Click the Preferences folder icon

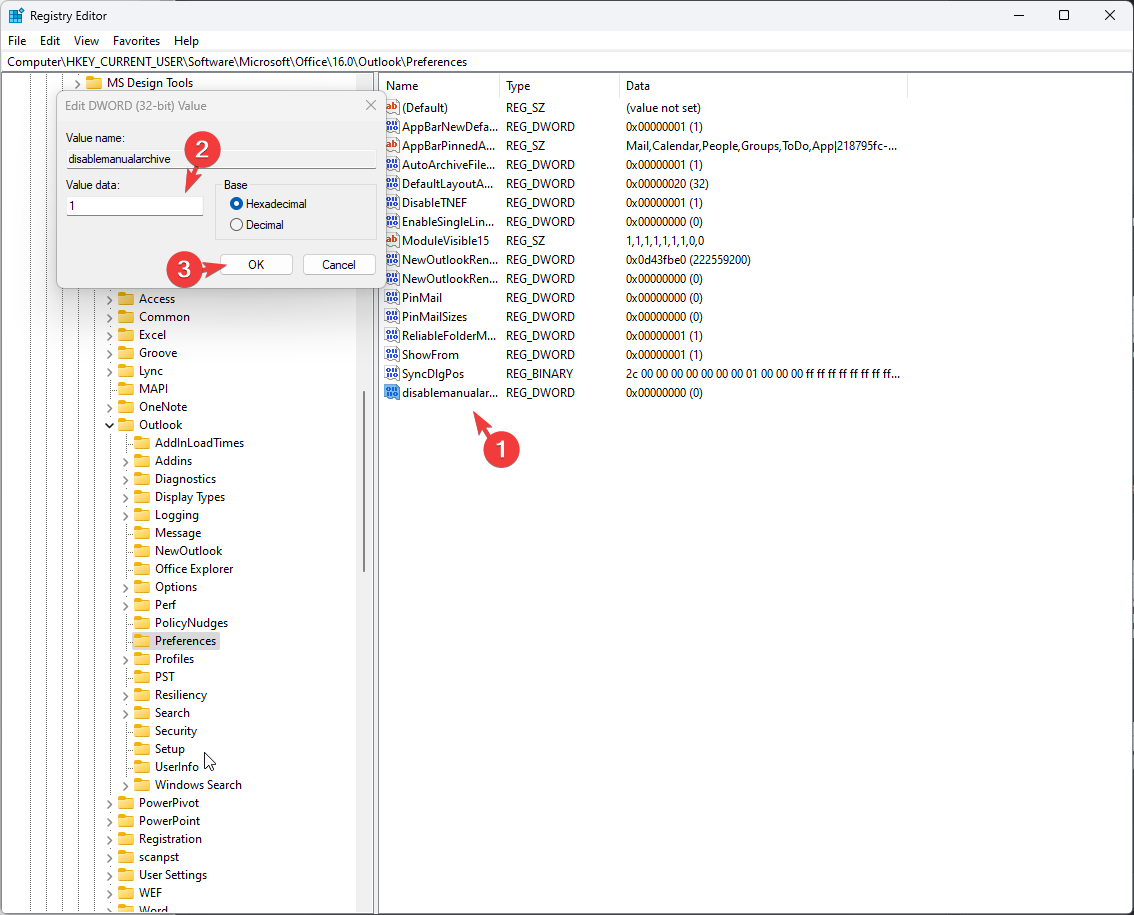pyautogui.click(x=142, y=641)
